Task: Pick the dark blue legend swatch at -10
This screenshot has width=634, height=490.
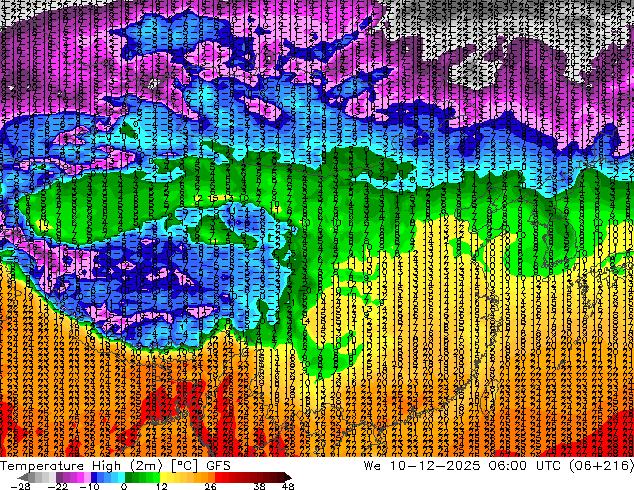Action: click(94, 477)
